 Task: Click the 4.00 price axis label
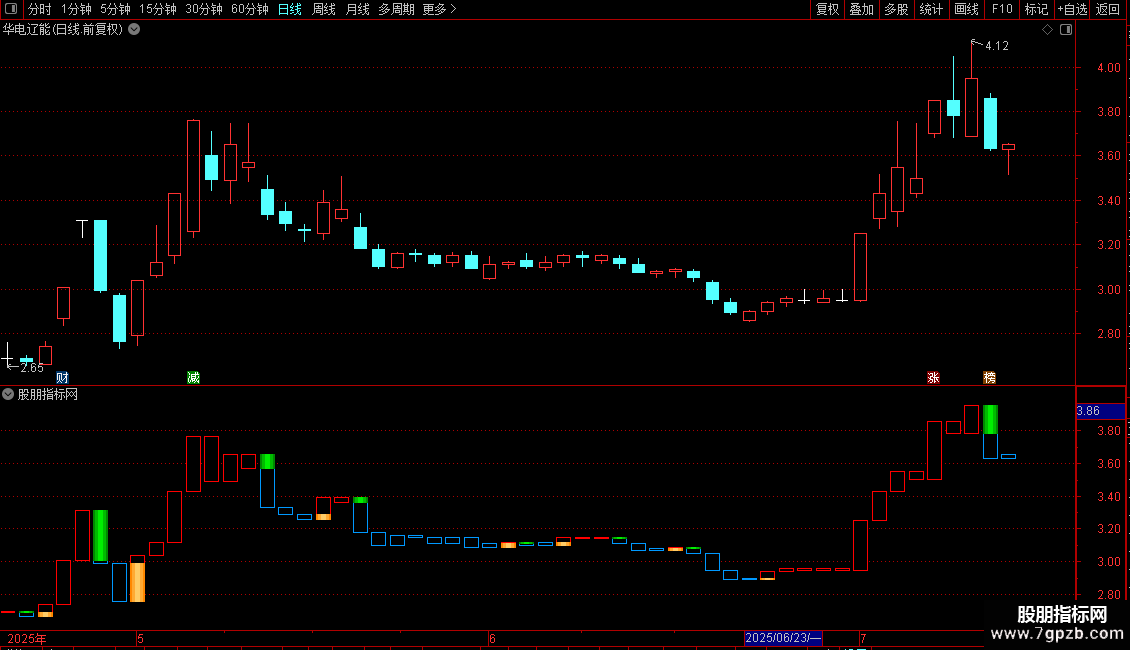1108,68
